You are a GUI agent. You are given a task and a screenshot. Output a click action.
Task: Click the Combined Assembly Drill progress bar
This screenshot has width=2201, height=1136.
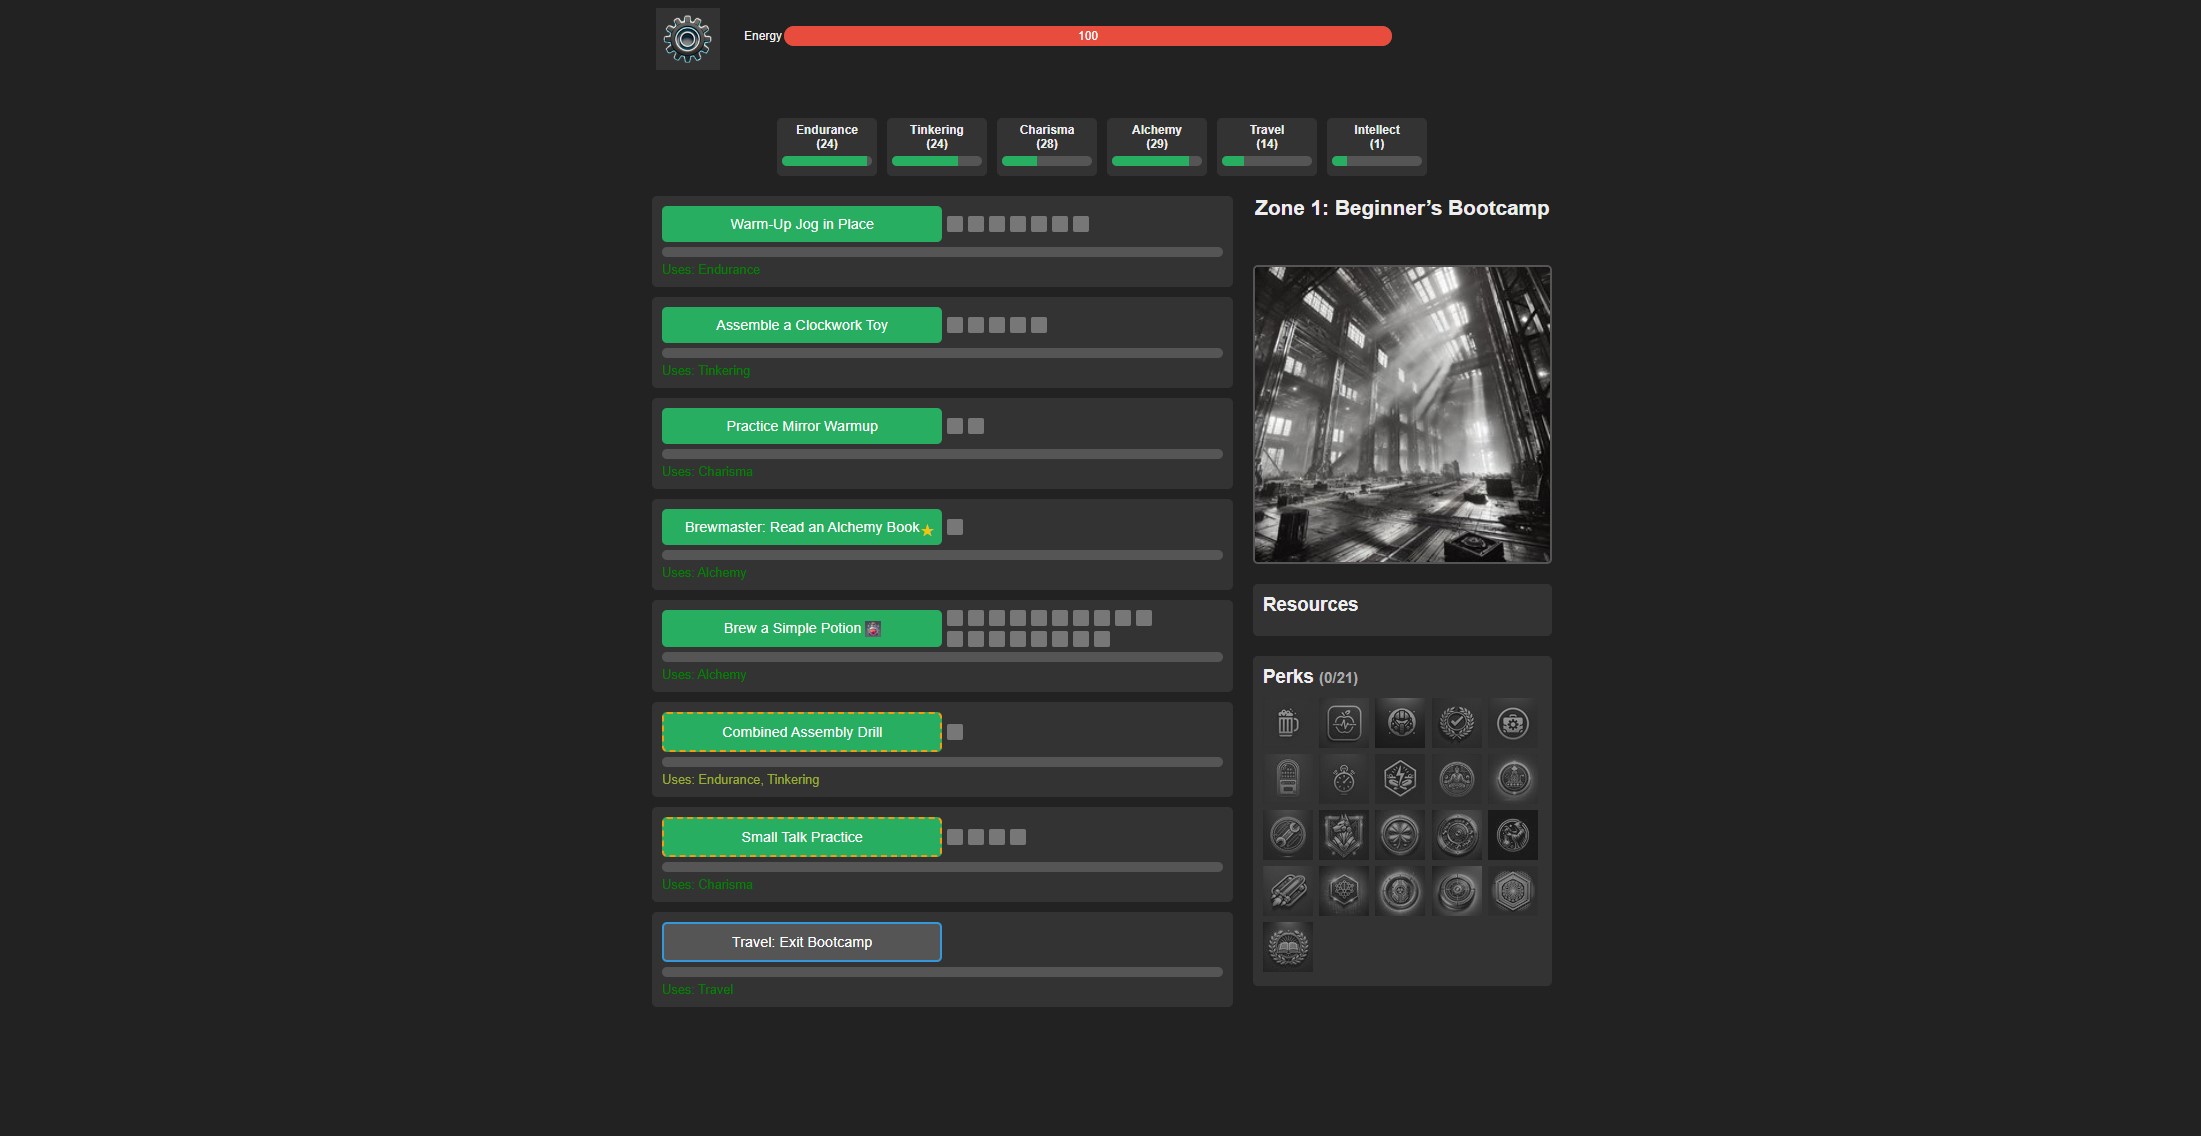(x=942, y=762)
